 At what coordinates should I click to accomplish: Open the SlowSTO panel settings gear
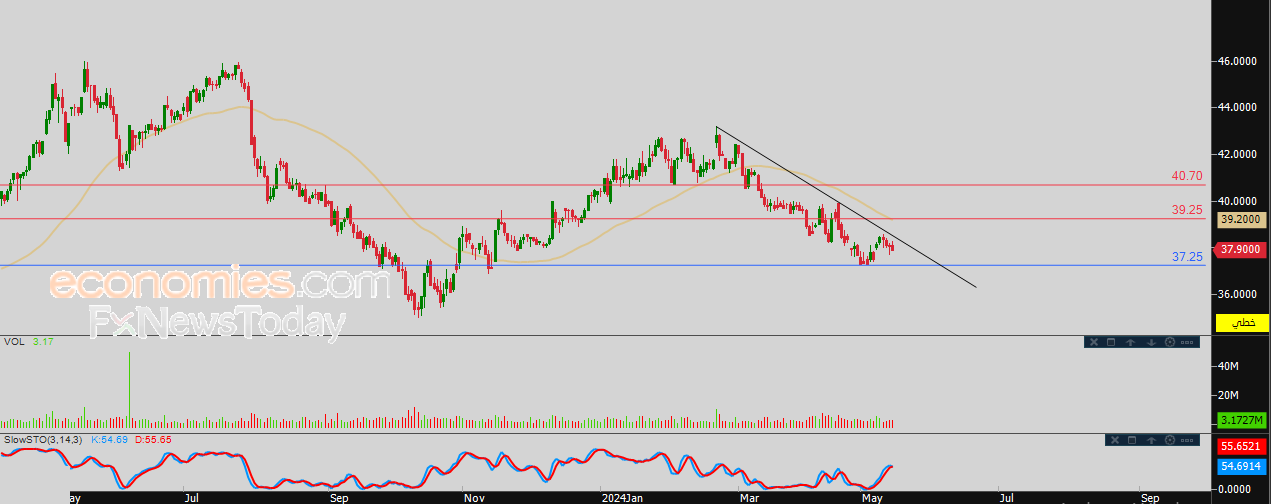1169,440
